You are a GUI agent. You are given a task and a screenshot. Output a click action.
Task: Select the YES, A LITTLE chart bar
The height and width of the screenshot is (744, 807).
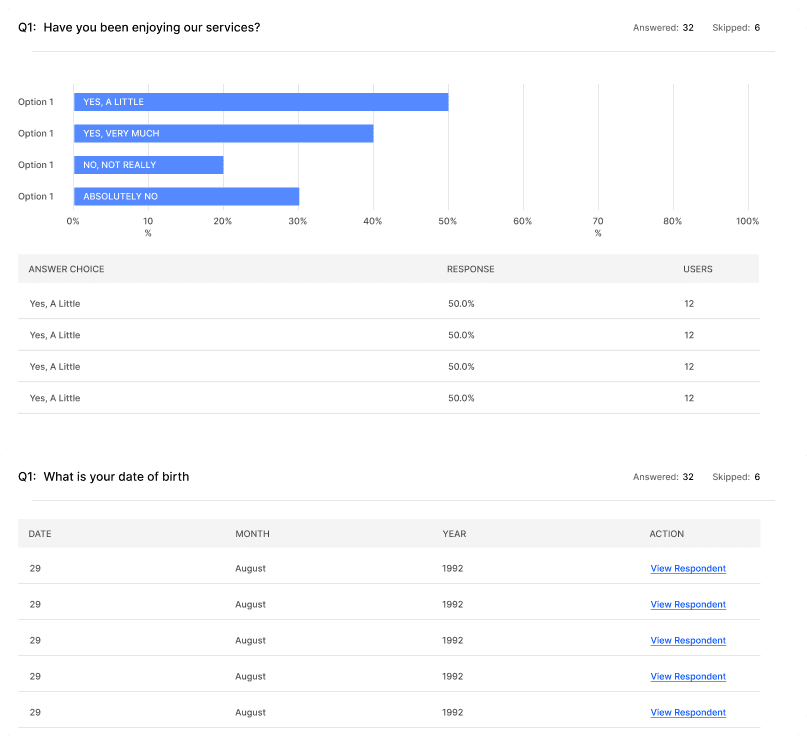click(261, 102)
